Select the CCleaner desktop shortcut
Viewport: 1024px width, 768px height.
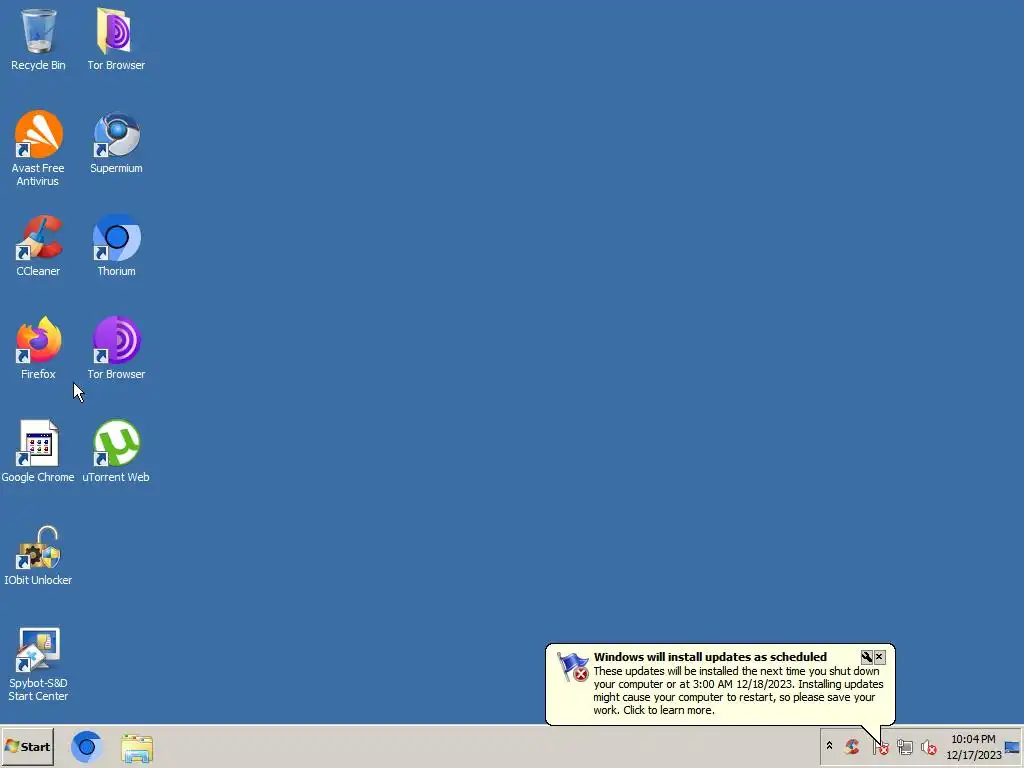point(38,246)
